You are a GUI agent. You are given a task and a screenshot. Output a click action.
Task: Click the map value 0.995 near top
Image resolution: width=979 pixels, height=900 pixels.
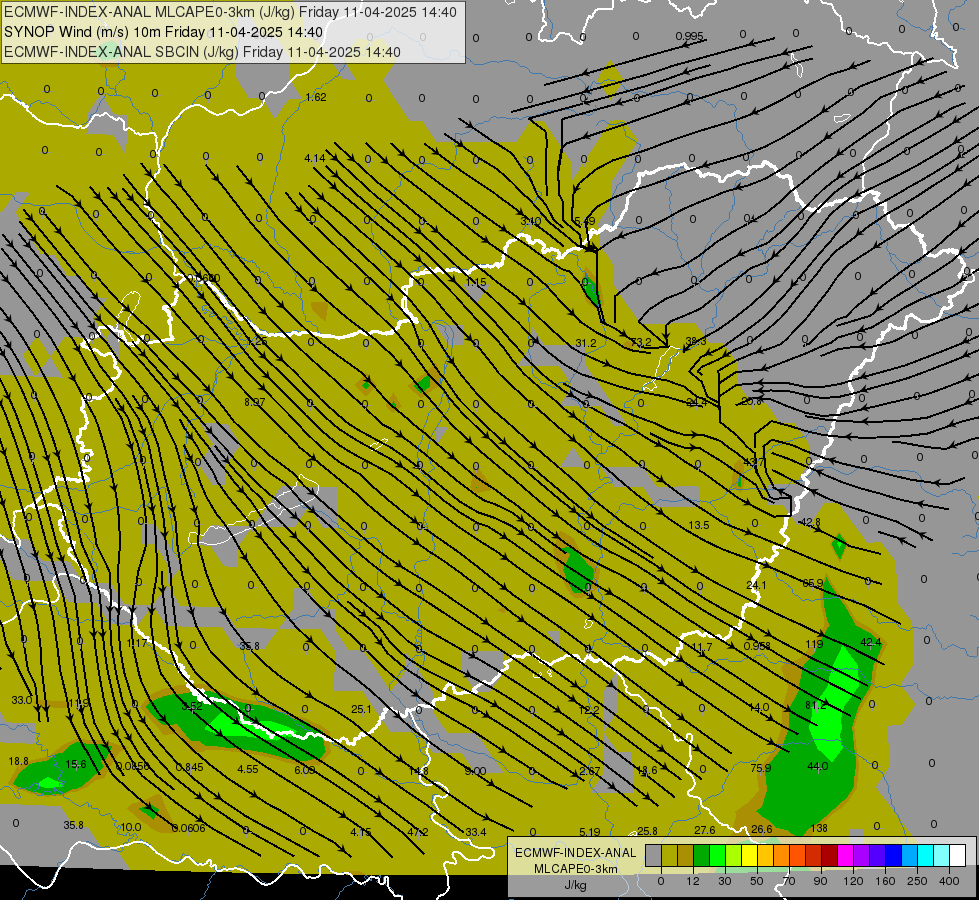(689, 36)
